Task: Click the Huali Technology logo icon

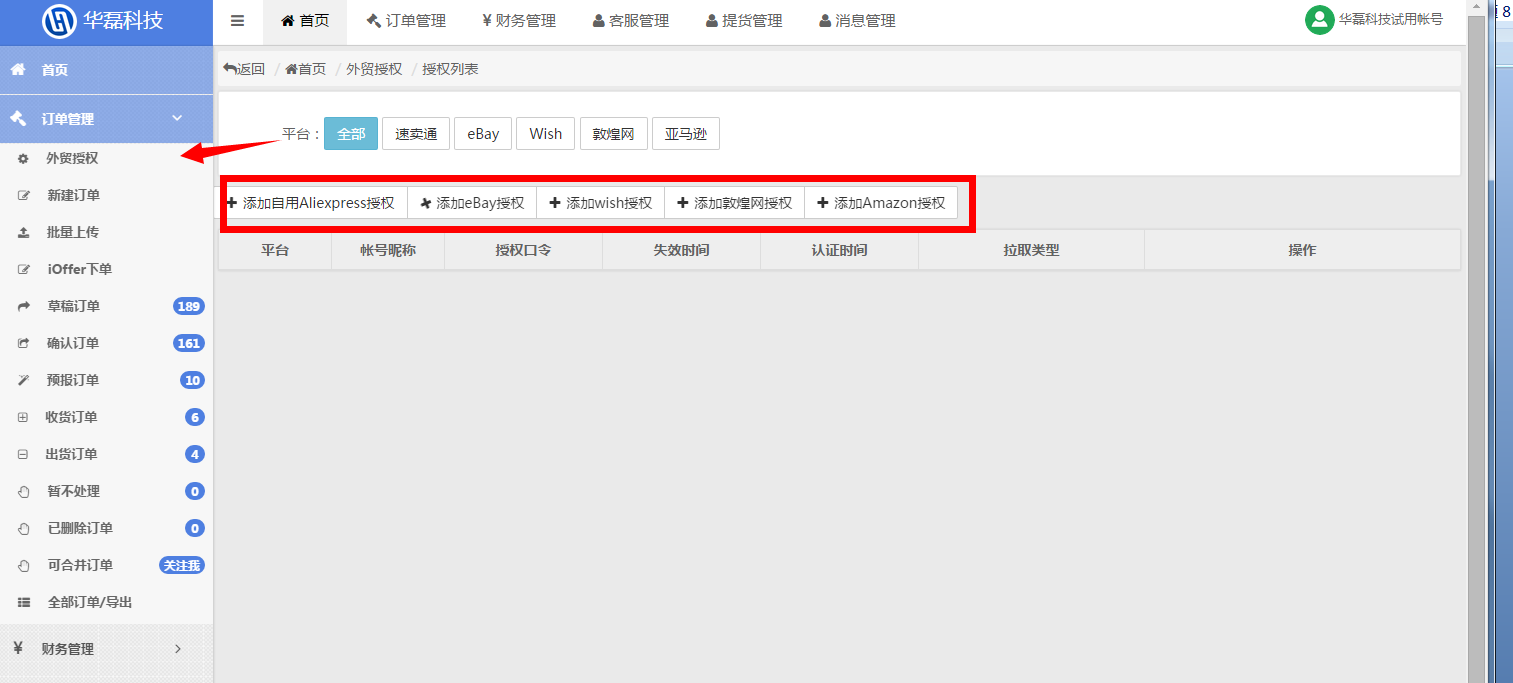Action: coord(59,21)
